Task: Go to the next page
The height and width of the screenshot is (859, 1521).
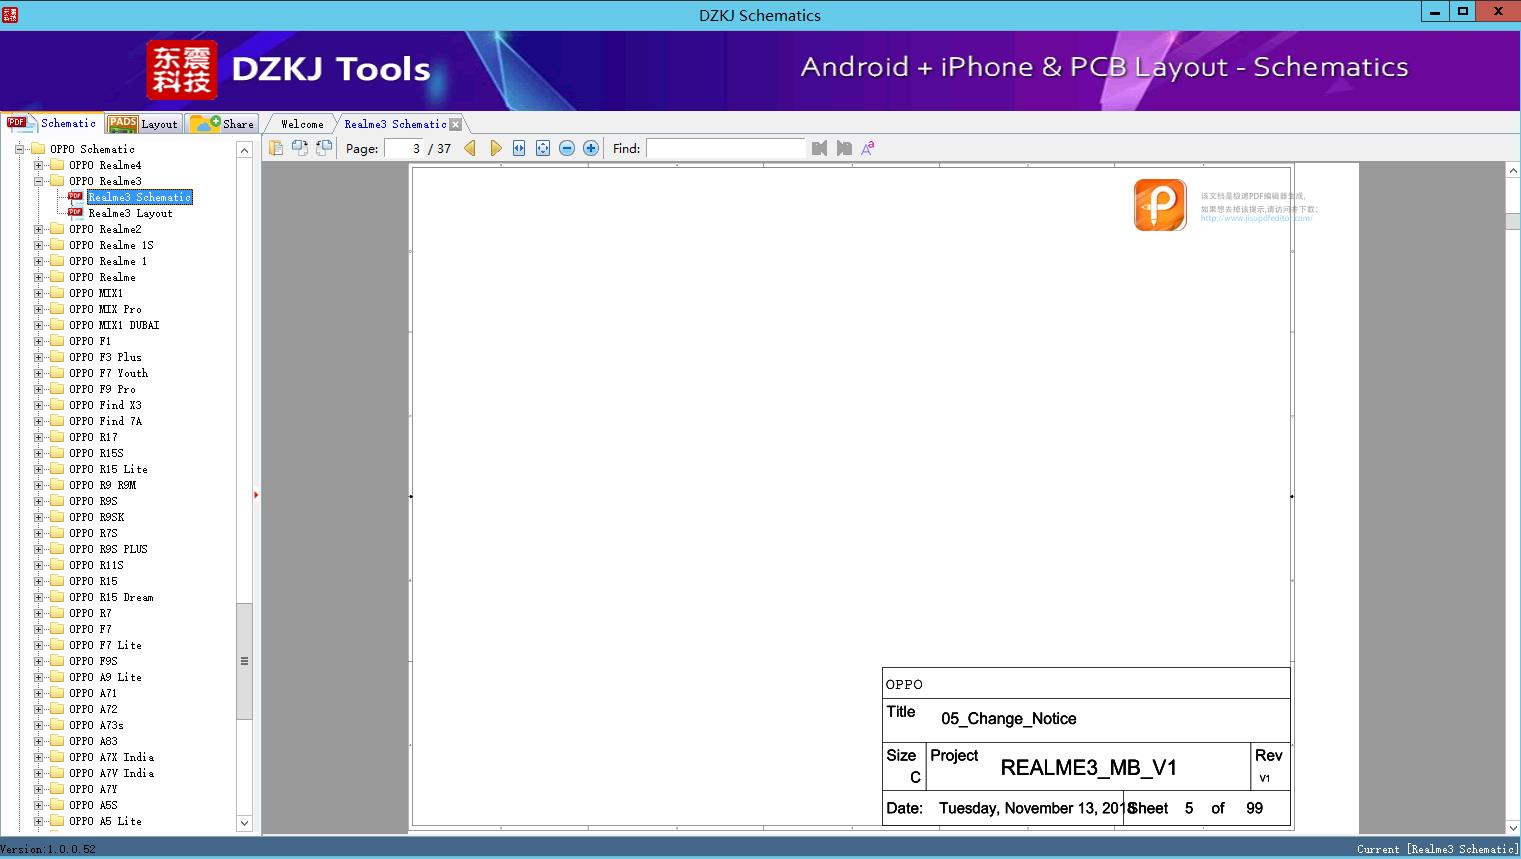Action: tap(495, 148)
